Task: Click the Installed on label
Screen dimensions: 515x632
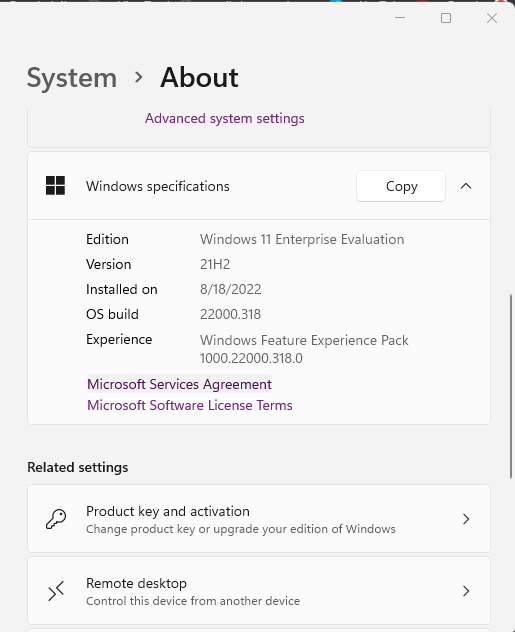Action: (x=122, y=289)
